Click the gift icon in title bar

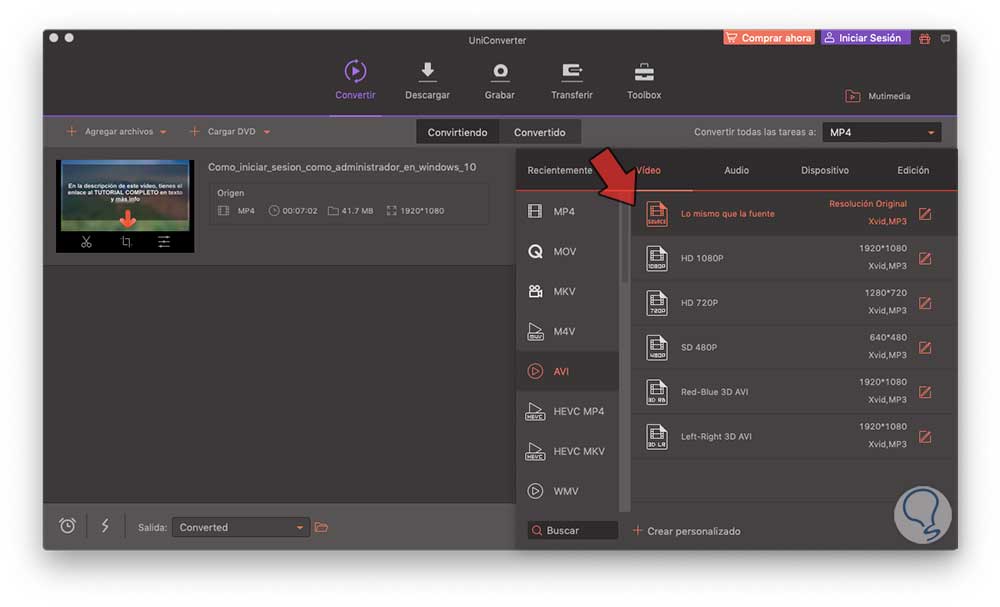click(925, 39)
